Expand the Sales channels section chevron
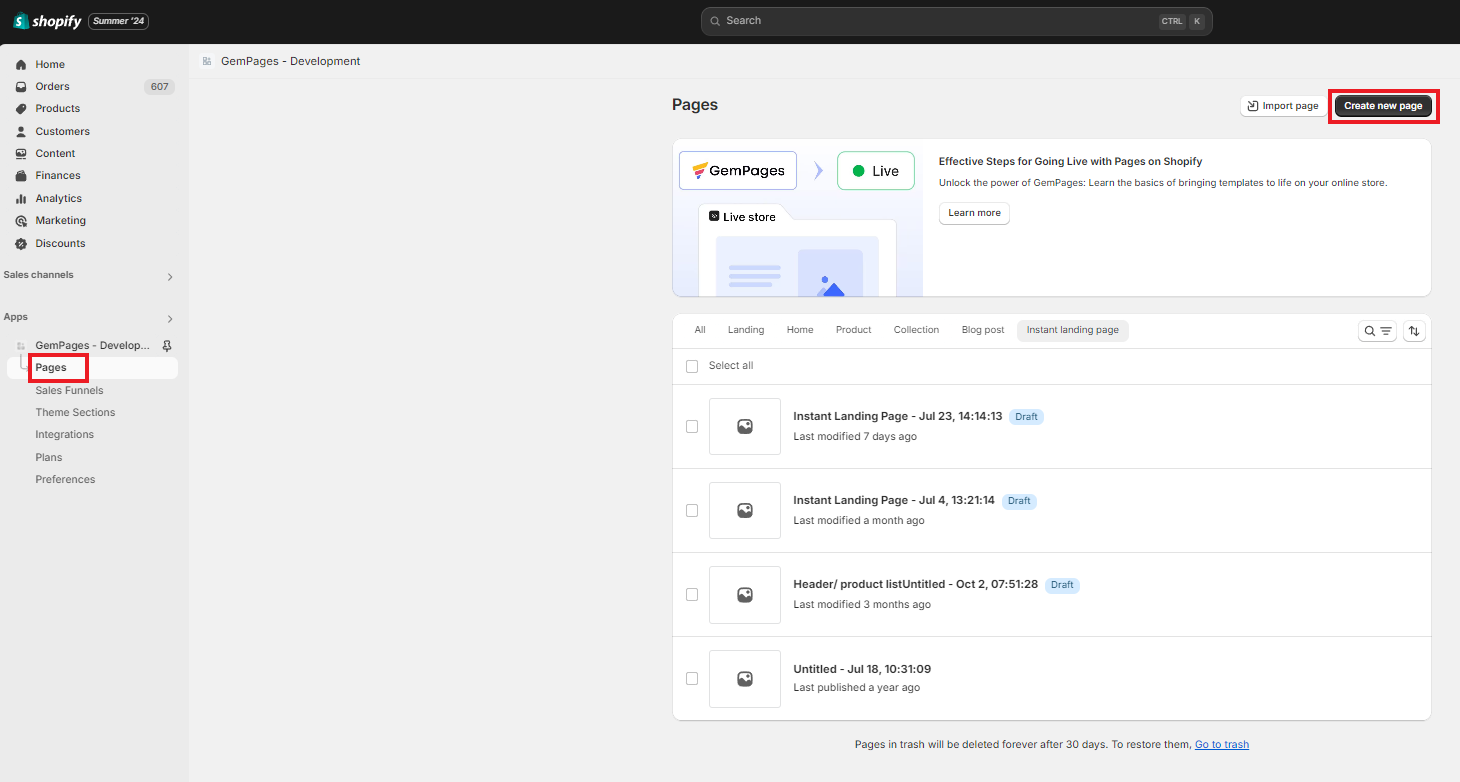 [170, 277]
